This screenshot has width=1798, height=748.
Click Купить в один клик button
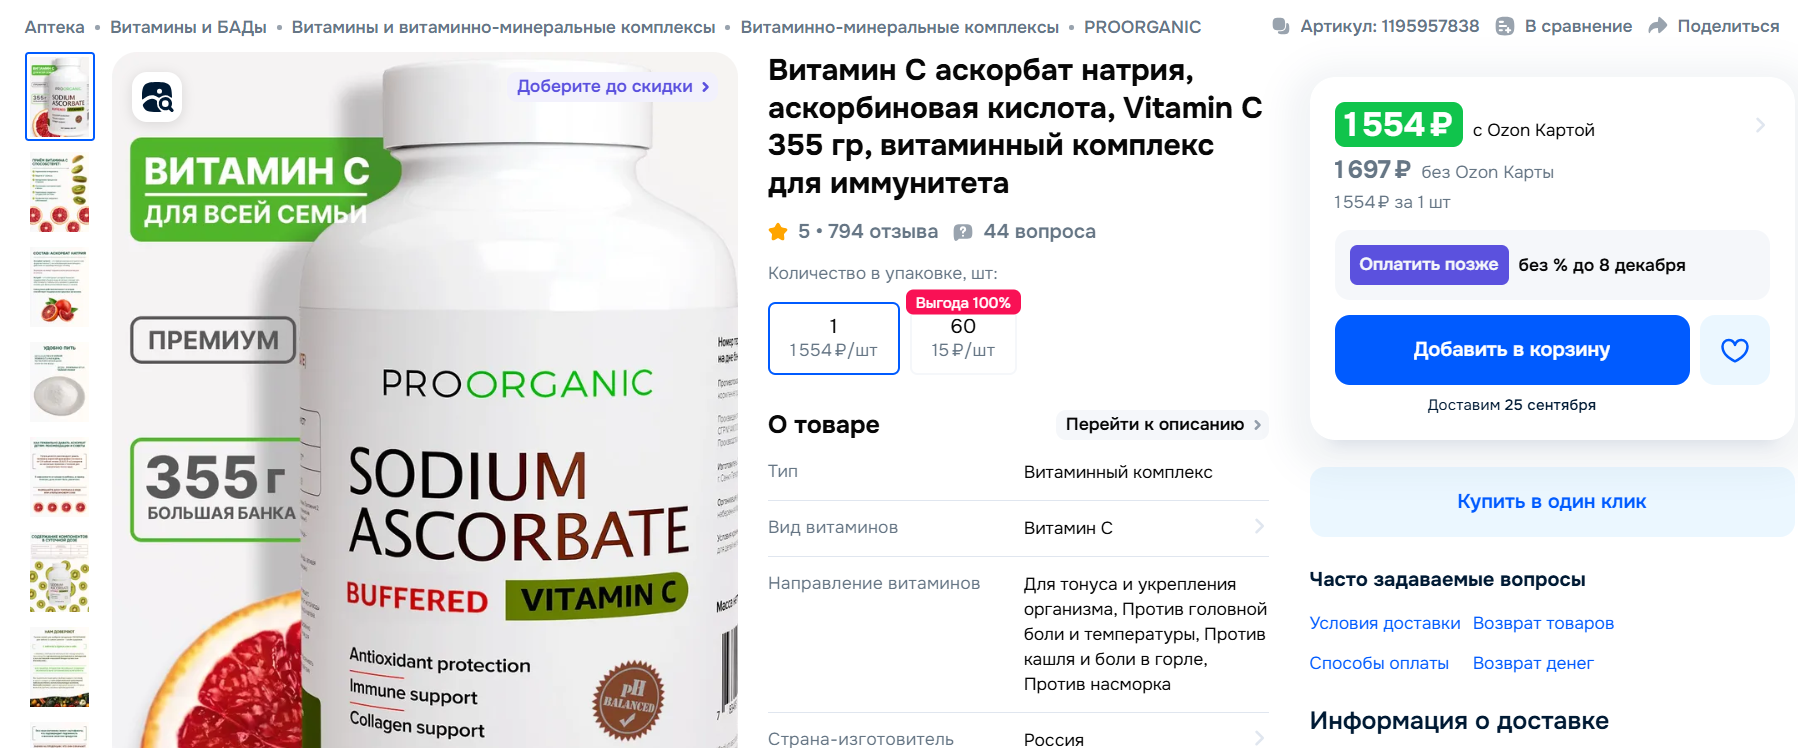click(1552, 502)
